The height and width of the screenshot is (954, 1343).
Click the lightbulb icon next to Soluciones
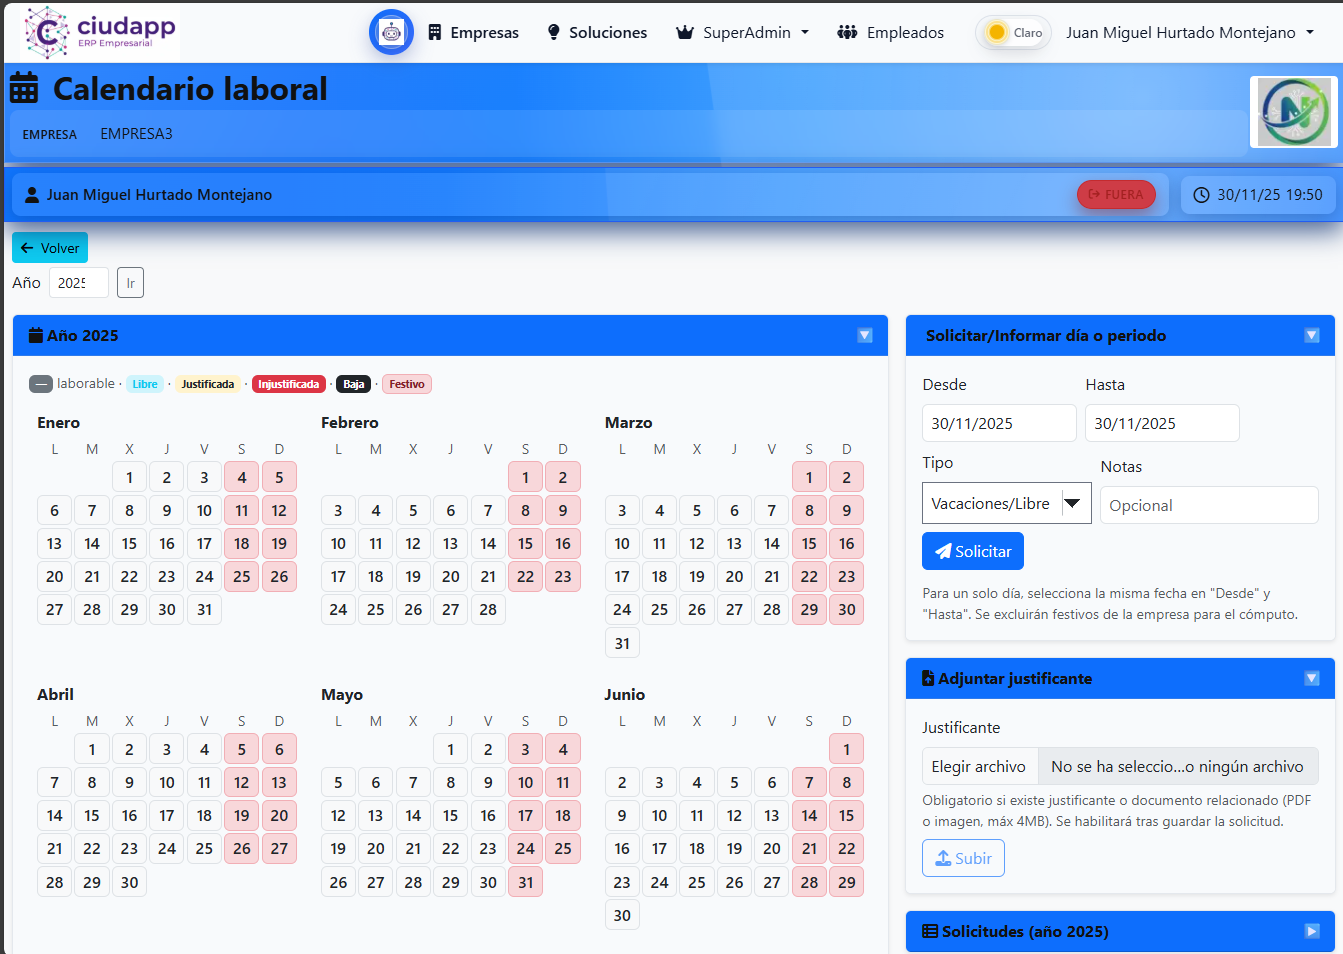[553, 31]
